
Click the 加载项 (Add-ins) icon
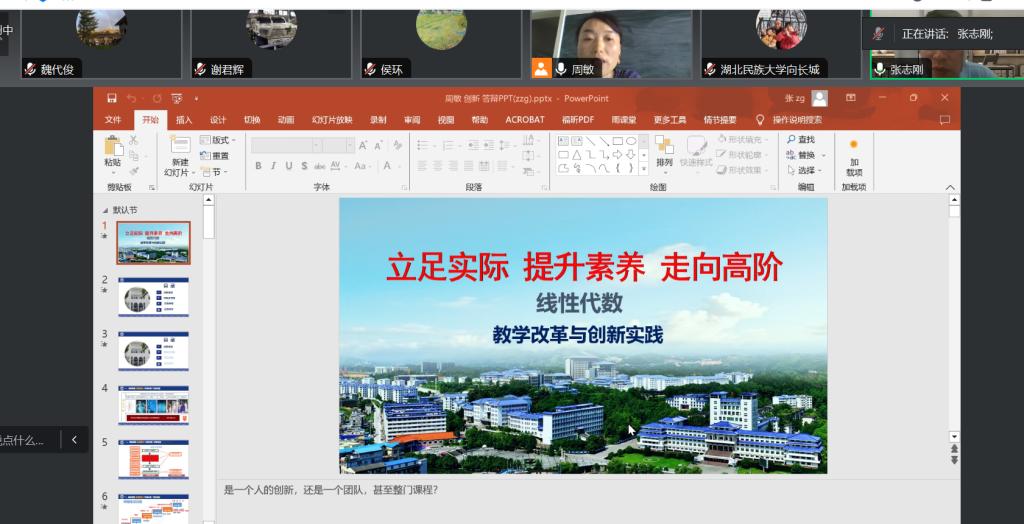[853, 156]
